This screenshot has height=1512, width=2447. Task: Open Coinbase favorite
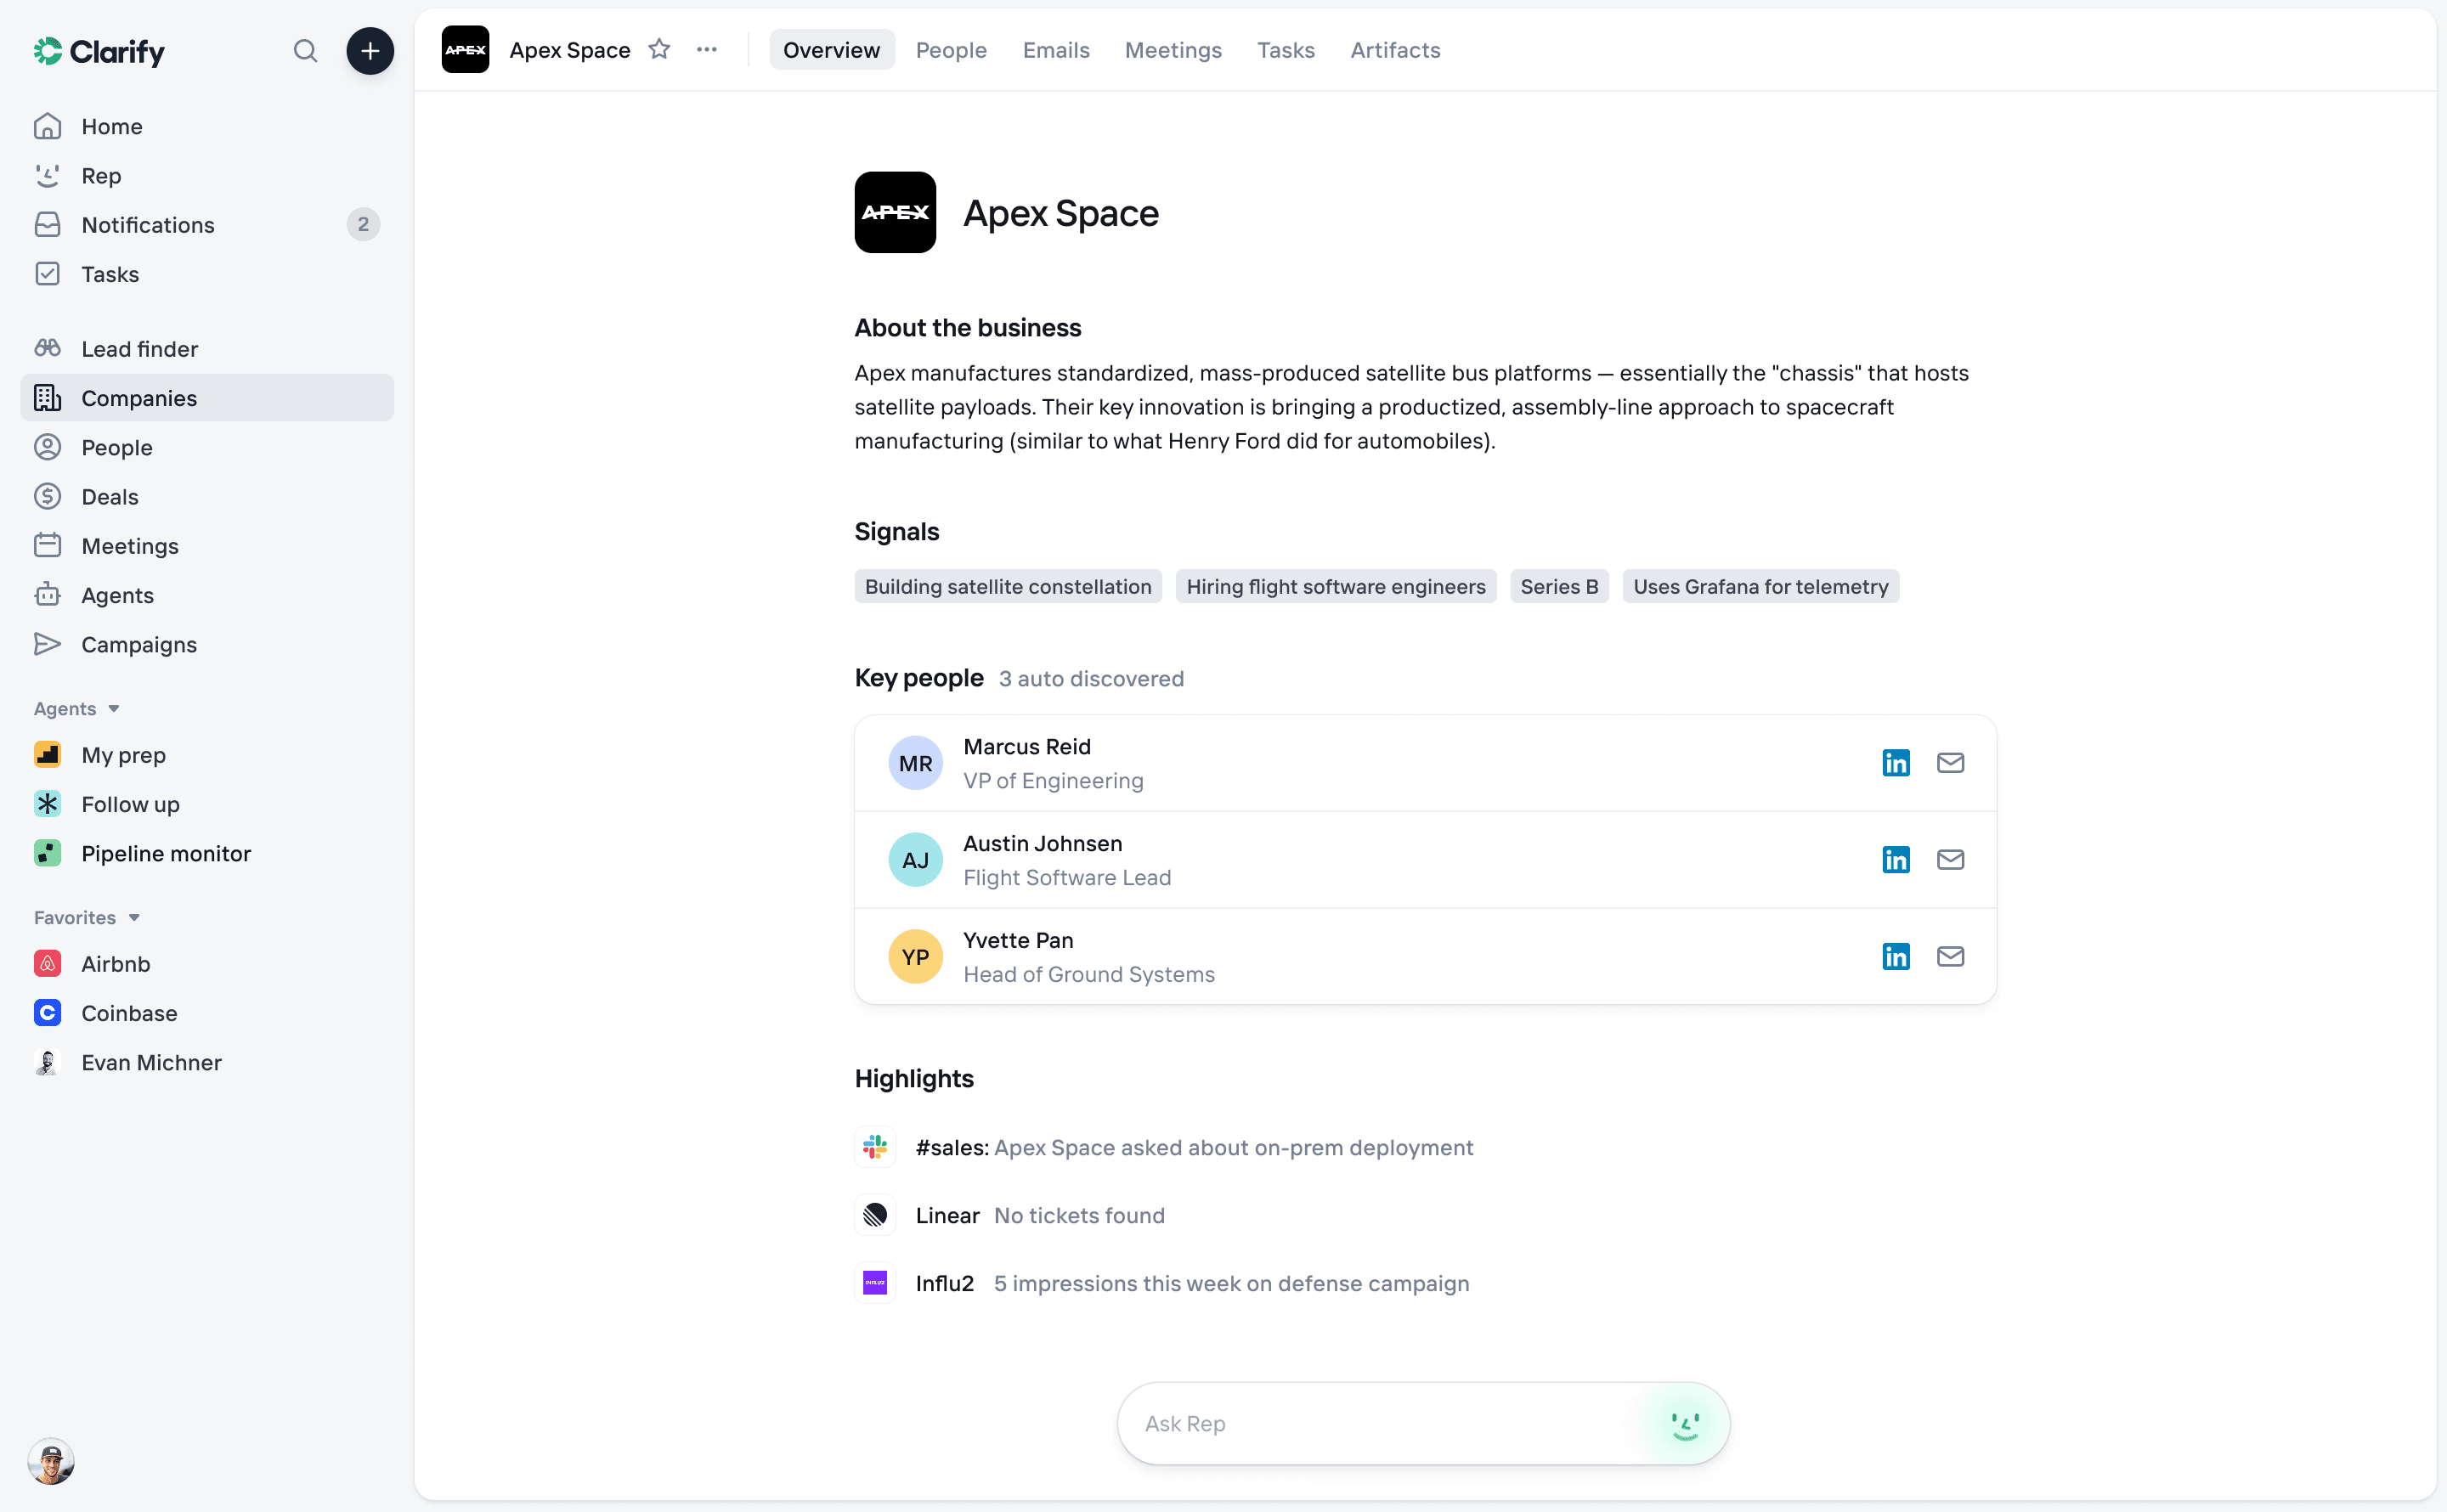click(x=207, y=1012)
